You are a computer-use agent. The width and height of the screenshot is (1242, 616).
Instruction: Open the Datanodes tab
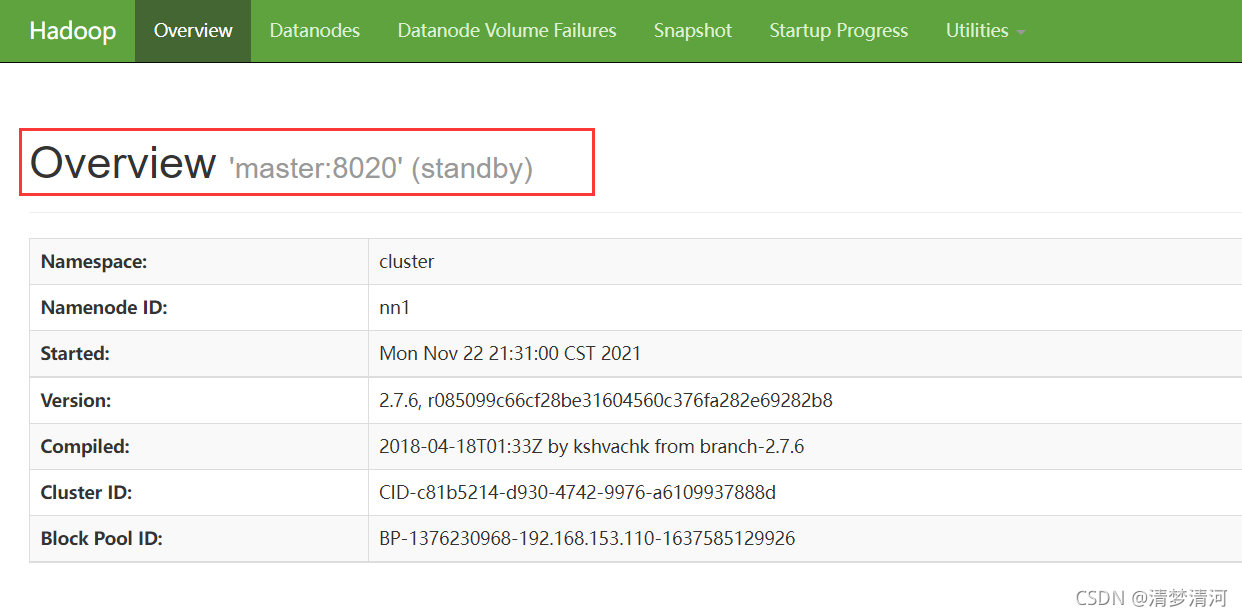point(315,31)
